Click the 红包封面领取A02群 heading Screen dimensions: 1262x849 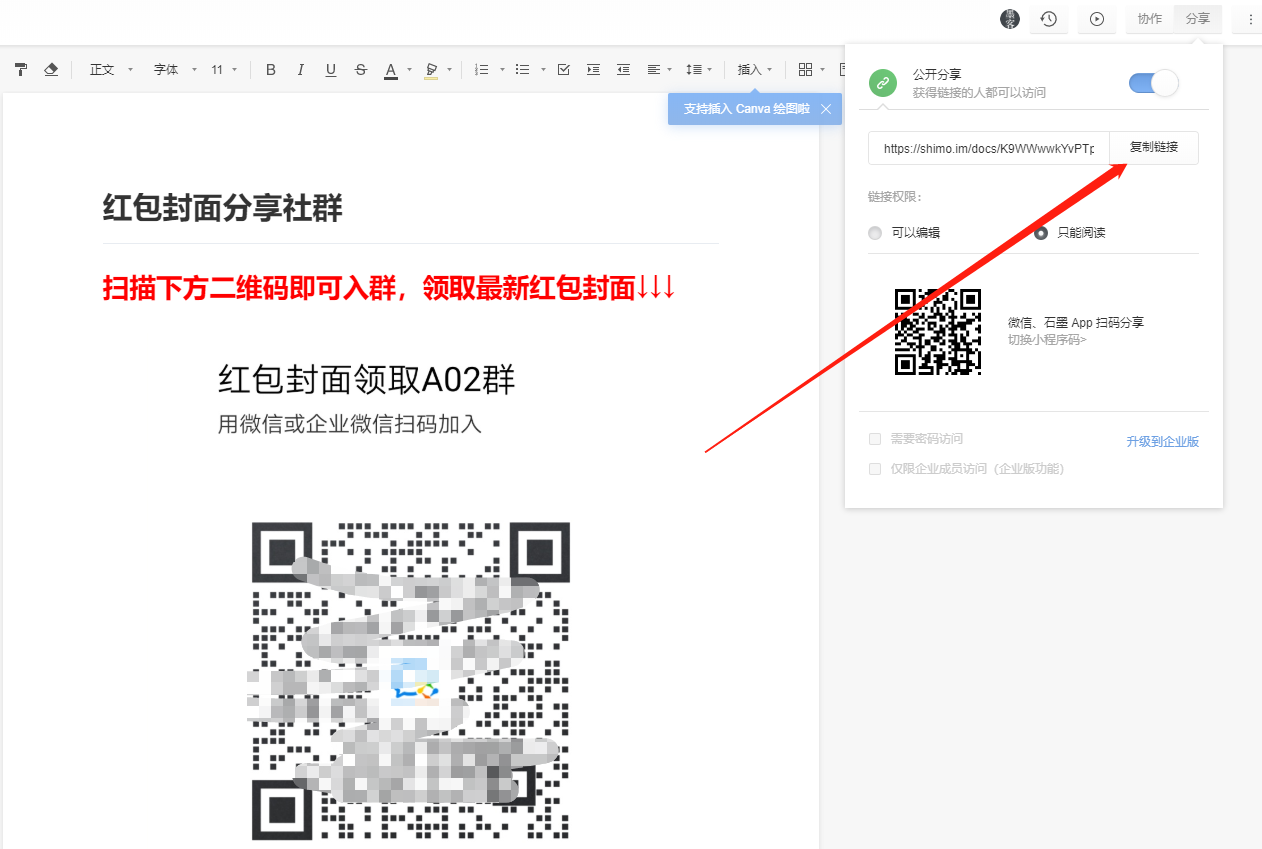coord(367,380)
